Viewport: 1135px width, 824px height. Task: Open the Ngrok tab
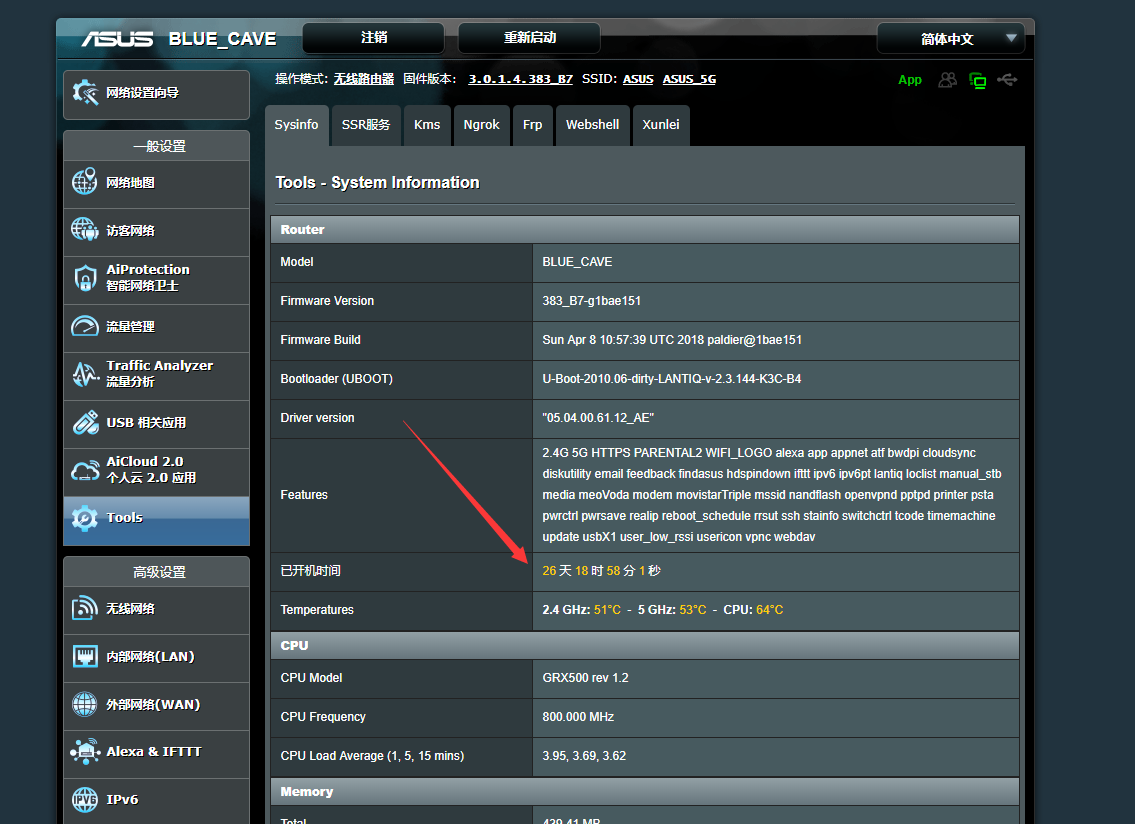(x=481, y=125)
